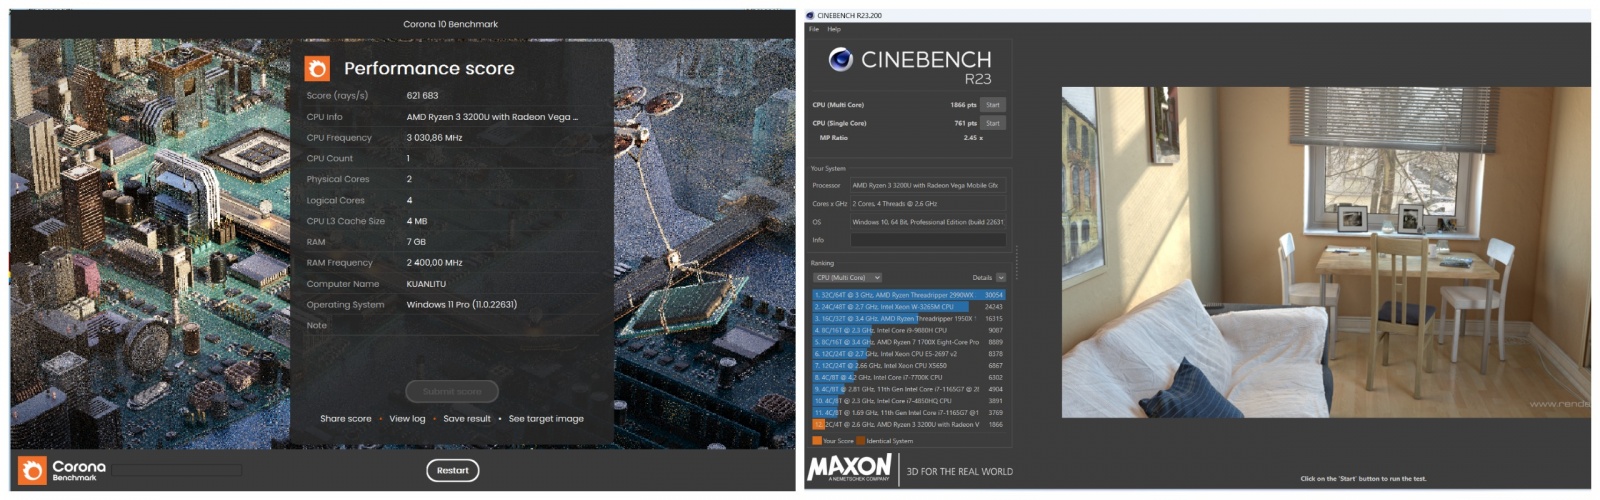1600x500 pixels.
Task: Click the CPU L3 Cache Size value 4 MB
Action: coord(416,221)
